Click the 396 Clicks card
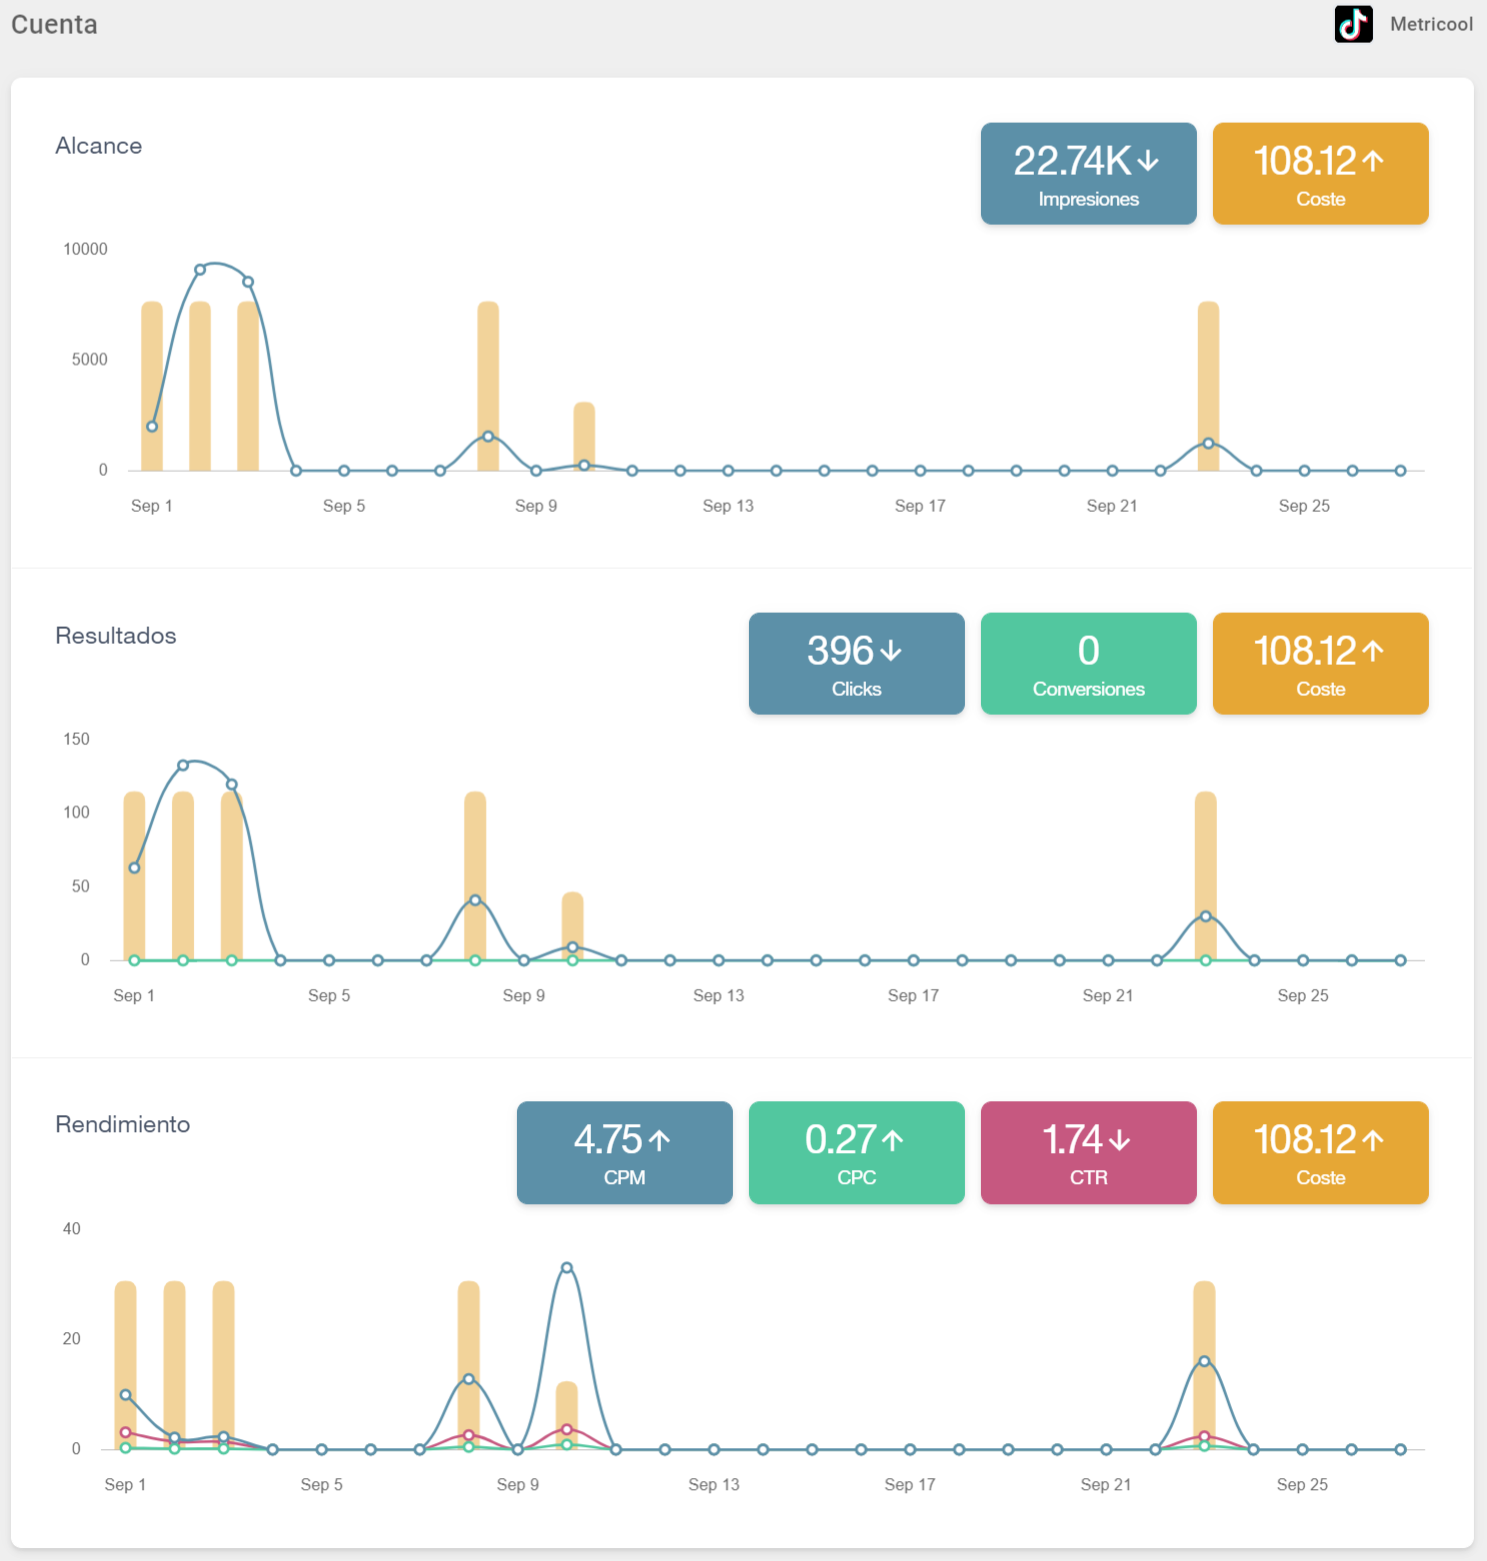 (856, 663)
